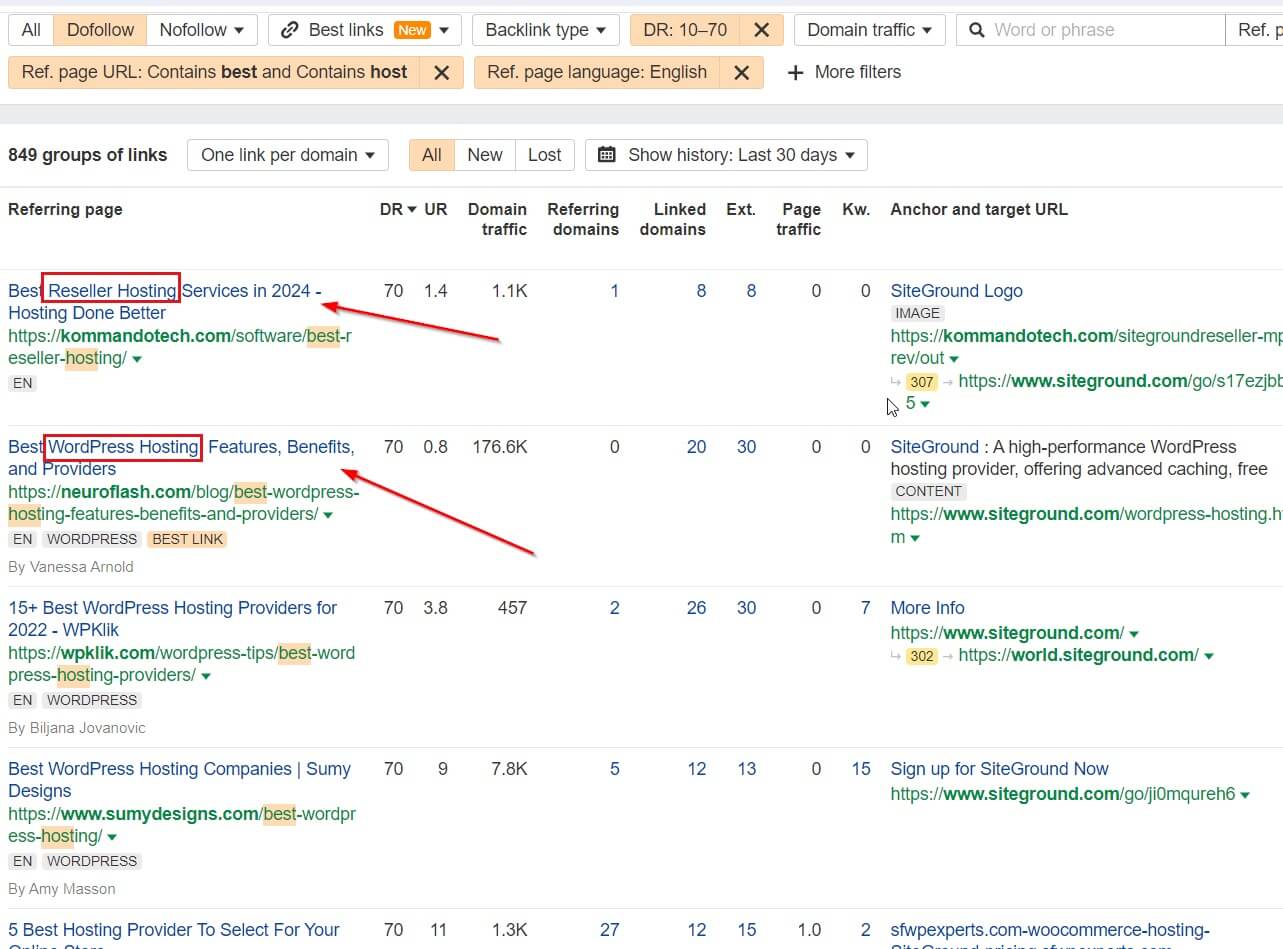
Task: Click the 307 redirect badge
Action: (x=921, y=382)
